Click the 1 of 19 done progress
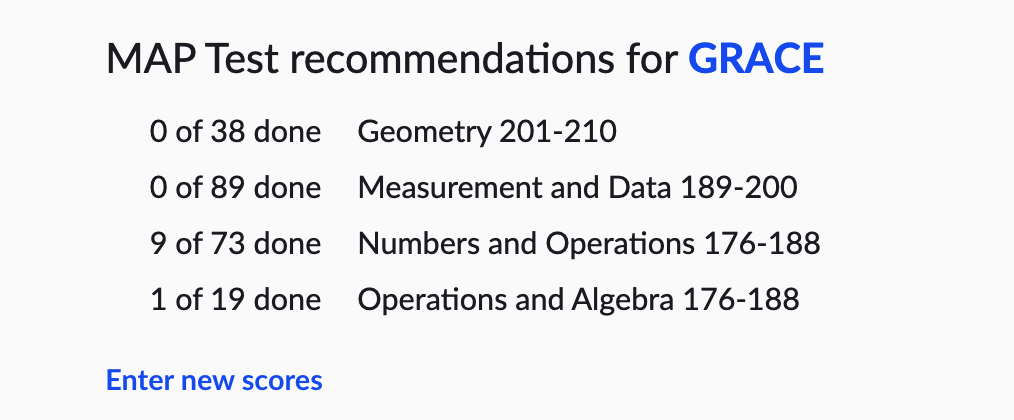This screenshot has height=420, width=1014. (x=235, y=299)
